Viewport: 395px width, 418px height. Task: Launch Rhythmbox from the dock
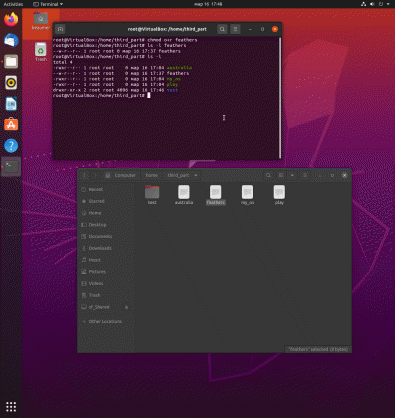click(x=11, y=82)
